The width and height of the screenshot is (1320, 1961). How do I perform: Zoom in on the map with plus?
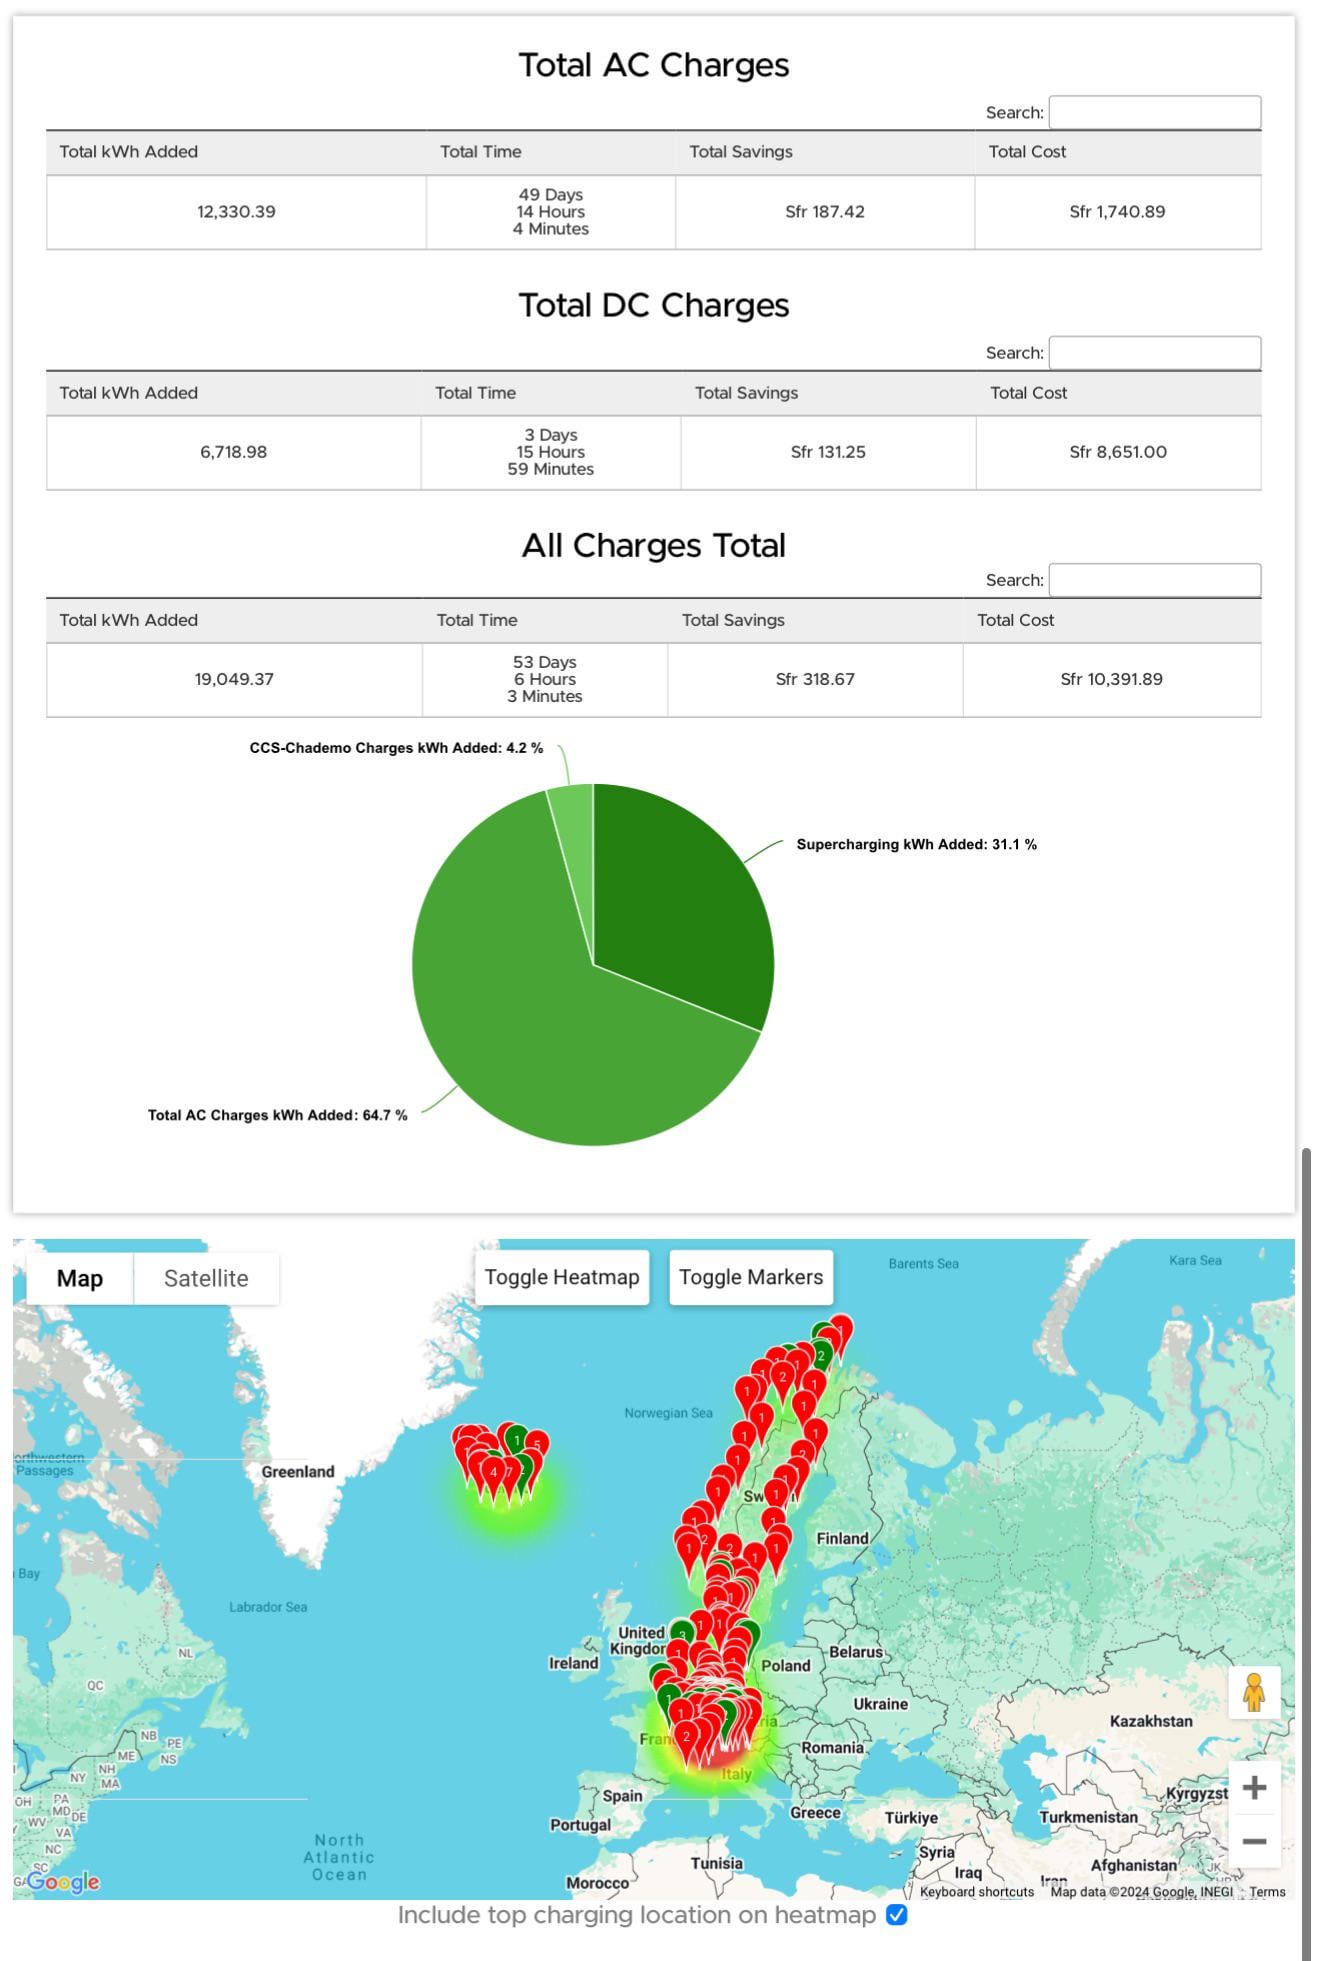click(1254, 1787)
